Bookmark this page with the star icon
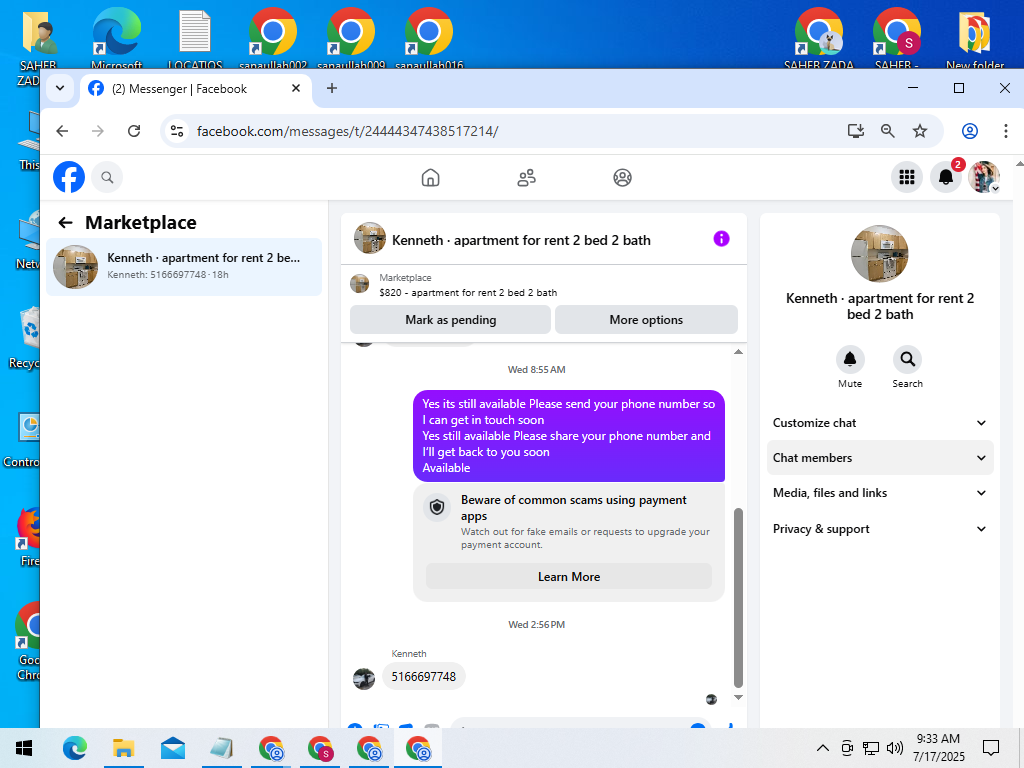This screenshot has height=768, width=1024. pyautogui.click(x=920, y=131)
